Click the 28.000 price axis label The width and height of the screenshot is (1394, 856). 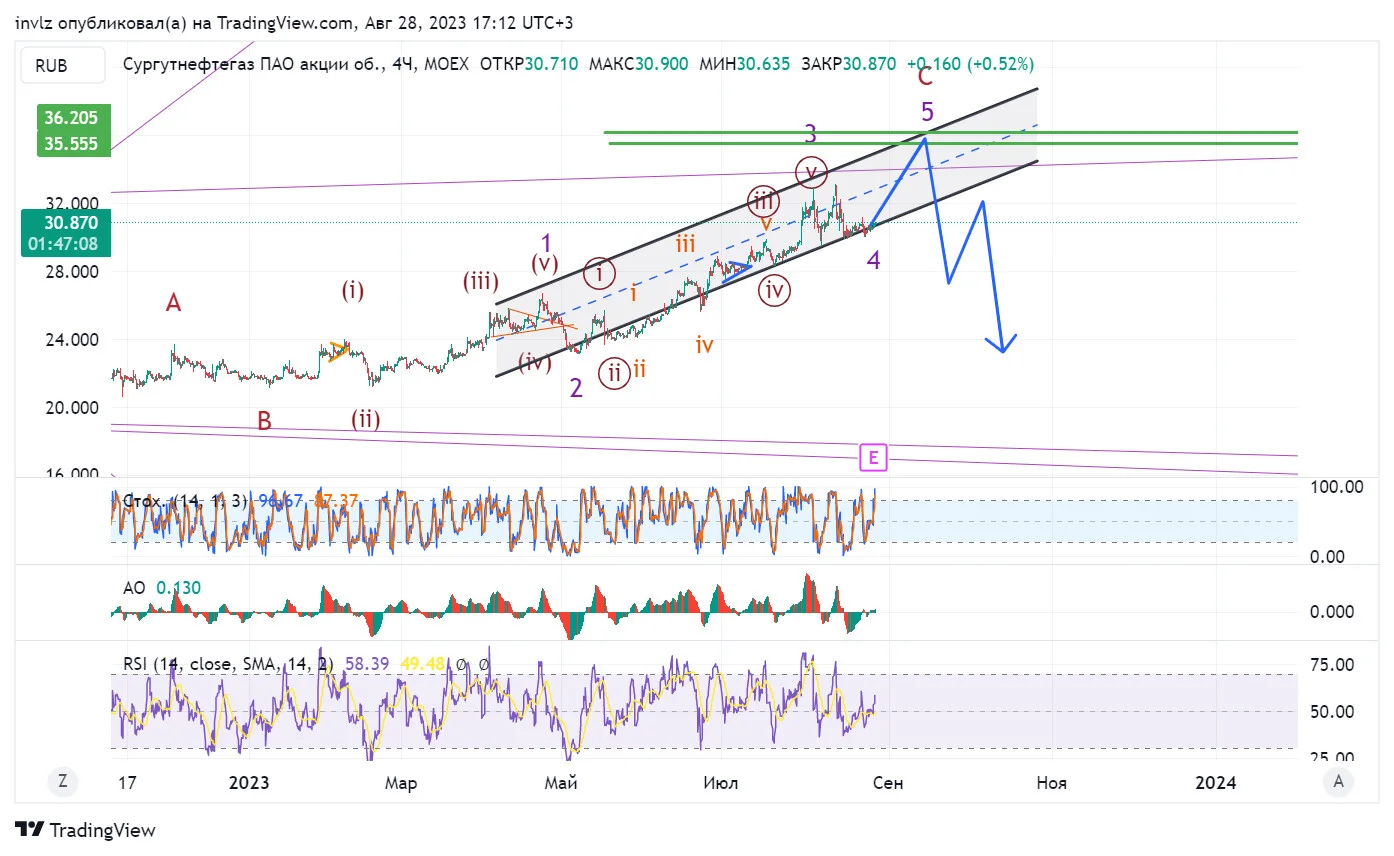[x=71, y=271]
